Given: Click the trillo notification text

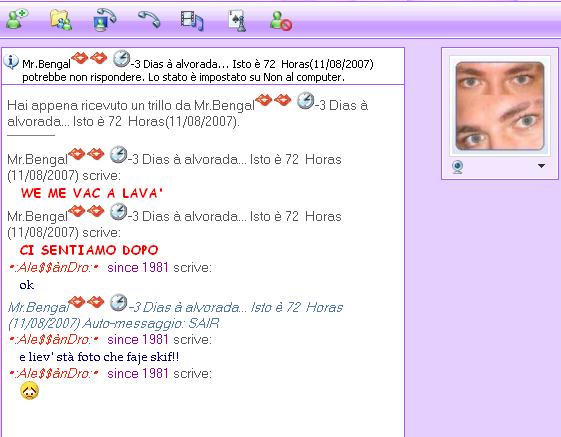Looking at the screenshot, I should pos(187,113).
